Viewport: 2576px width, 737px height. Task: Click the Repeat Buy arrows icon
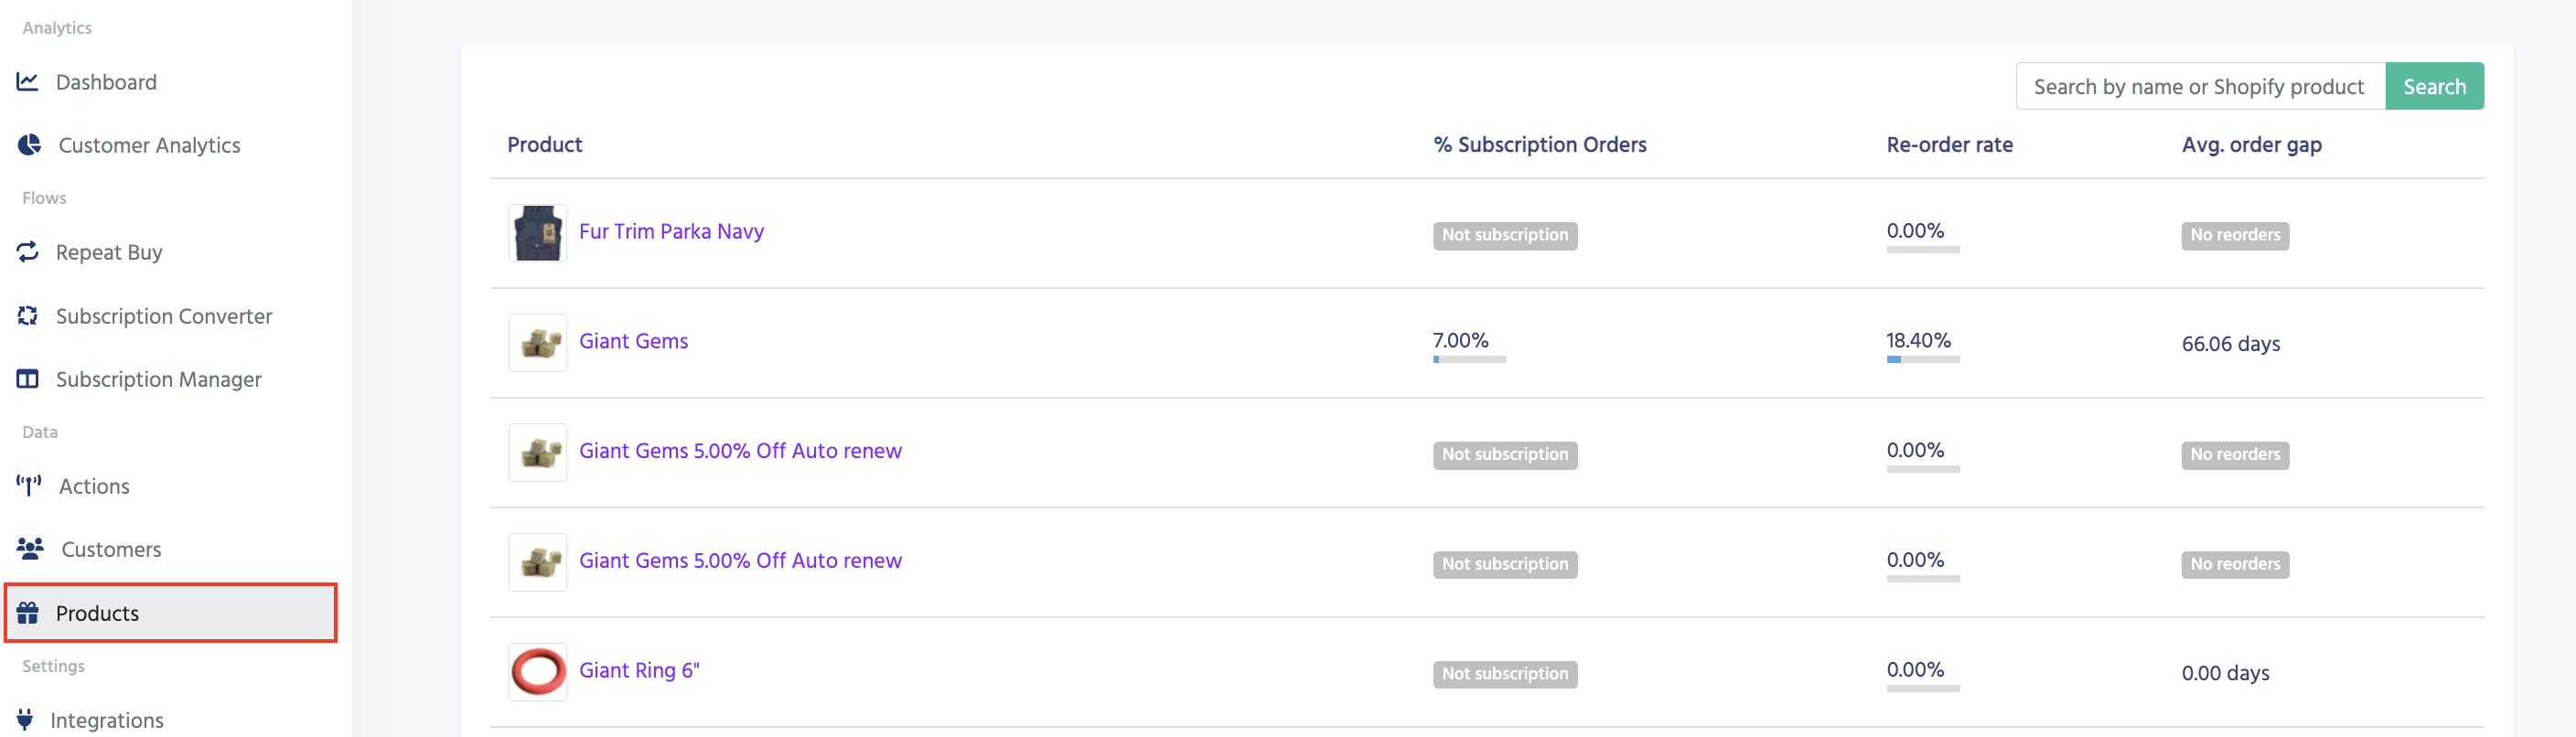click(28, 252)
